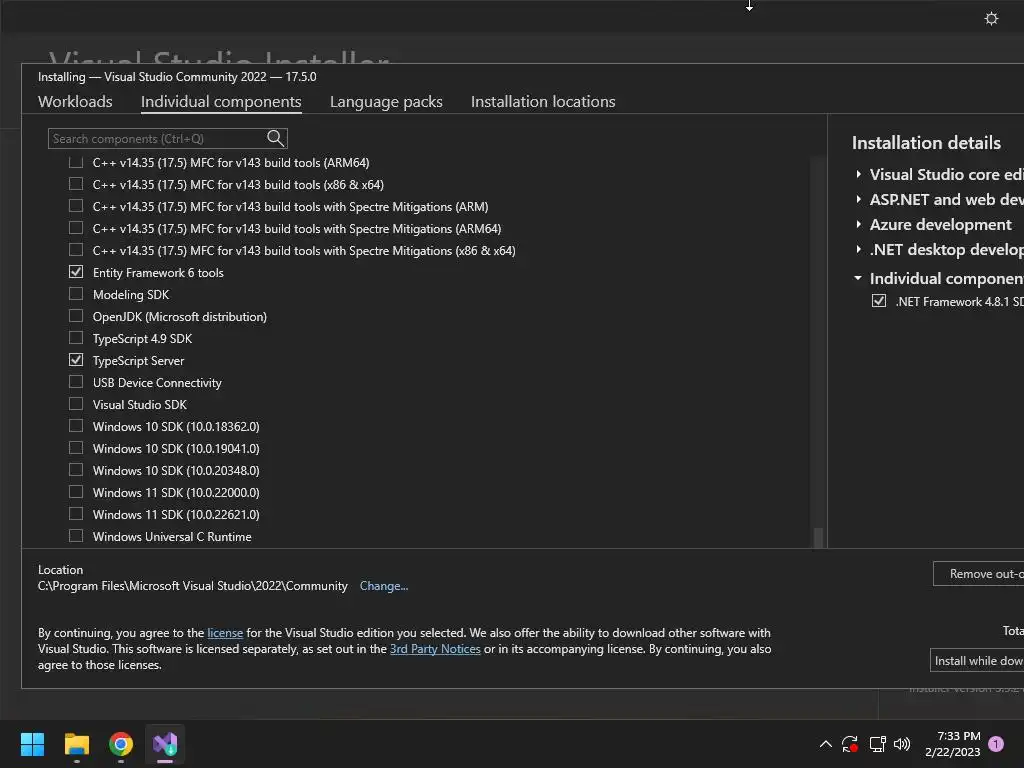The image size is (1024, 768).
Task: Click the search magnifier icon in components box
Action: click(x=276, y=138)
